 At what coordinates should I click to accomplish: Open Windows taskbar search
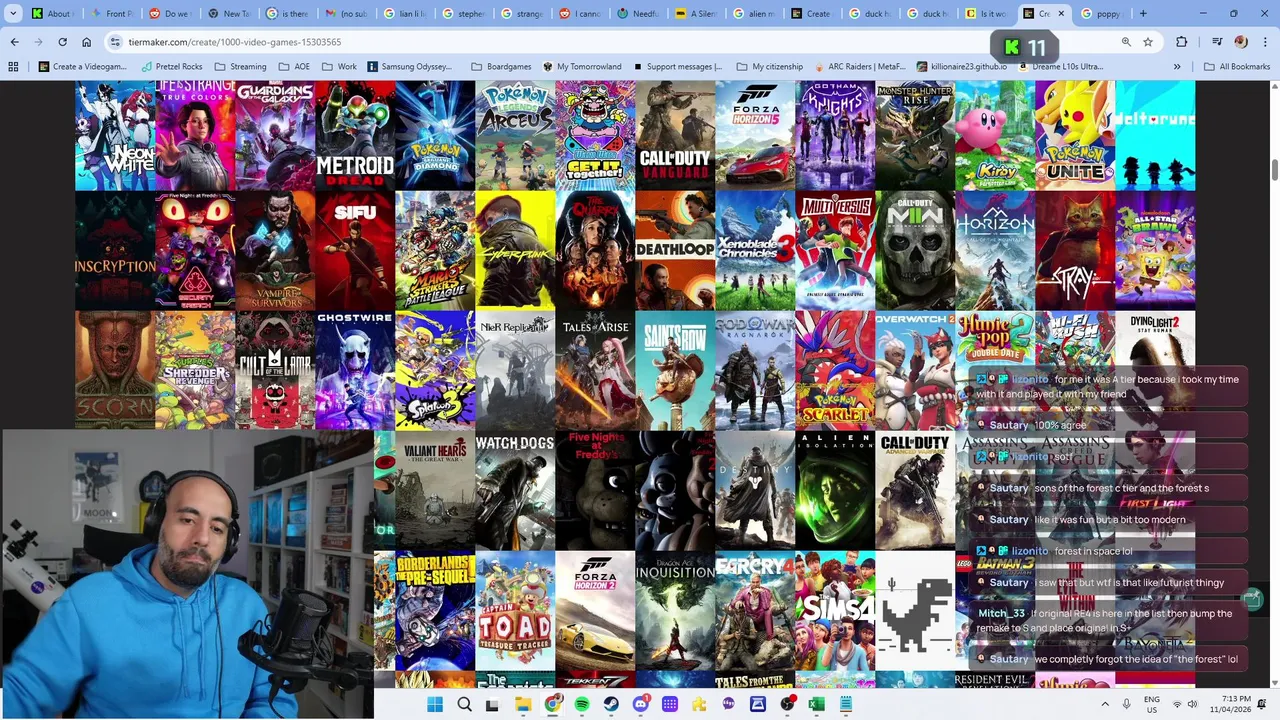point(464,704)
